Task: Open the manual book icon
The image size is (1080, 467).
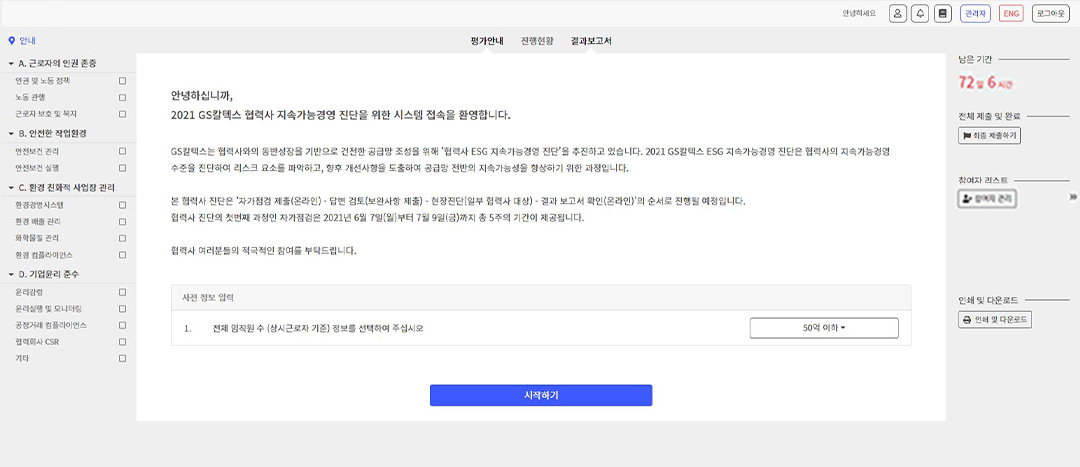Action: tap(944, 14)
